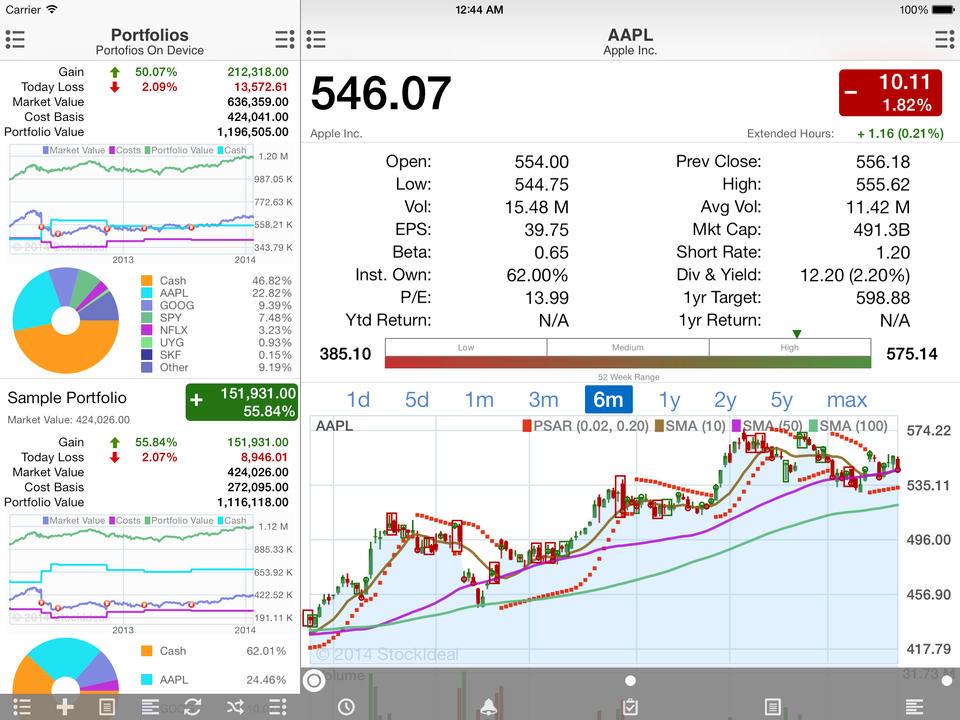
Task: Open the checklist clipboard icon
Action: pyautogui.click(x=629, y=707)
